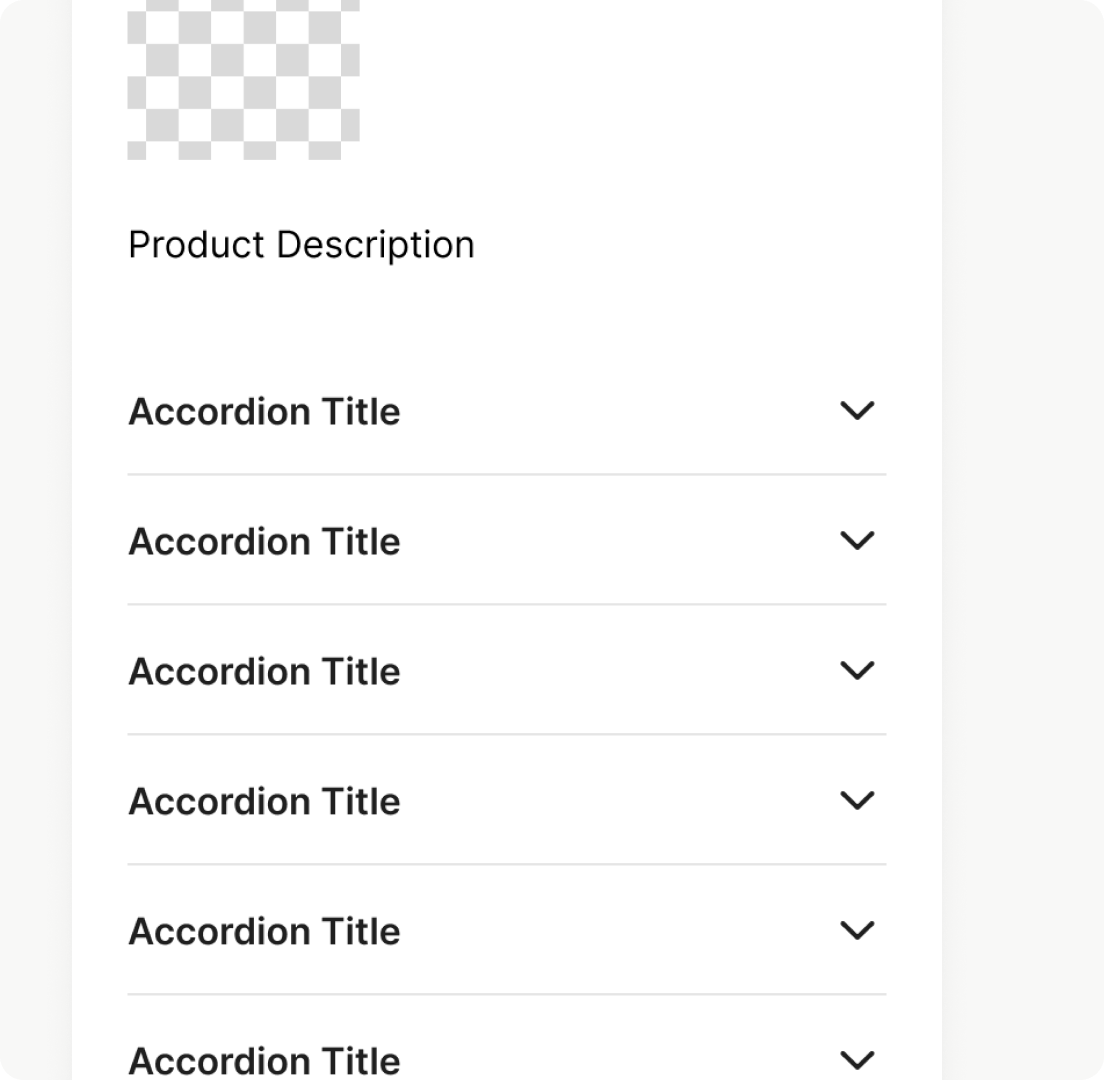Click the gray background left of the card

(35, 540)
